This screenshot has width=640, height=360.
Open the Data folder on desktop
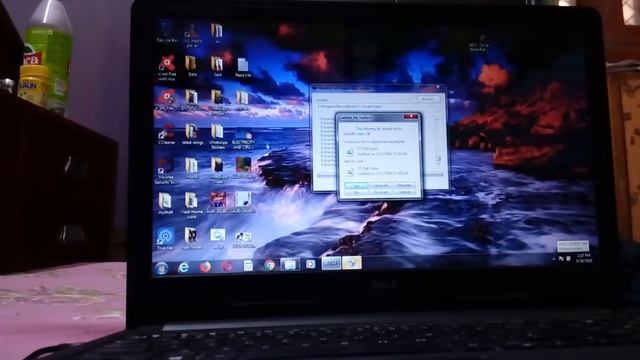191,66
